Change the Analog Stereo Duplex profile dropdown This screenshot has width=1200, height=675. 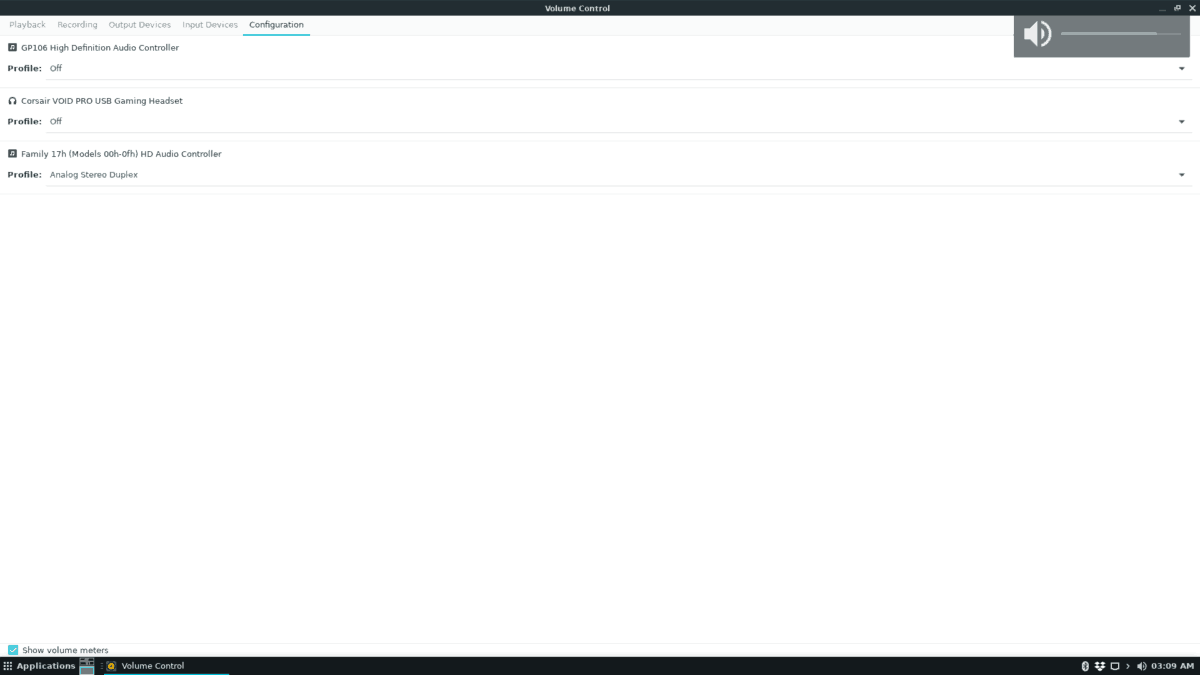(x=1182, y=174)
